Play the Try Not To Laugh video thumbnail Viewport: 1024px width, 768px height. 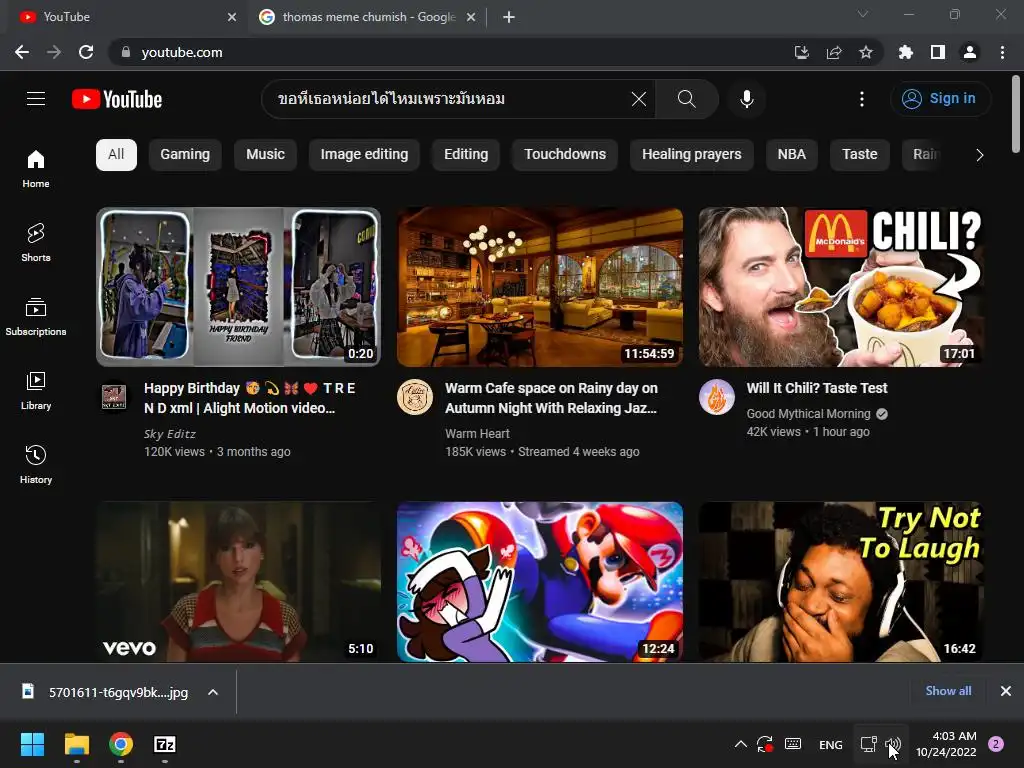click(841, 582)
